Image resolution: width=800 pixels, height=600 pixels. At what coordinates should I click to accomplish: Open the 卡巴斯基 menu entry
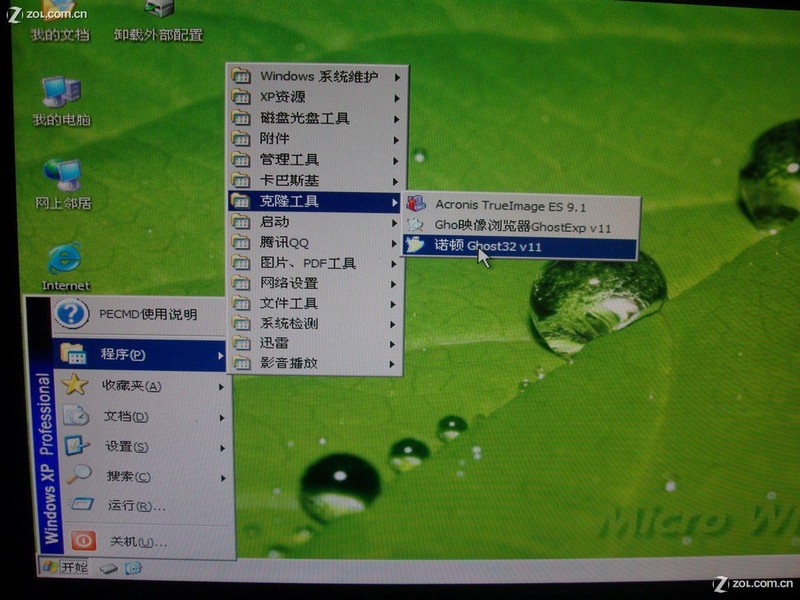point(315,181)
